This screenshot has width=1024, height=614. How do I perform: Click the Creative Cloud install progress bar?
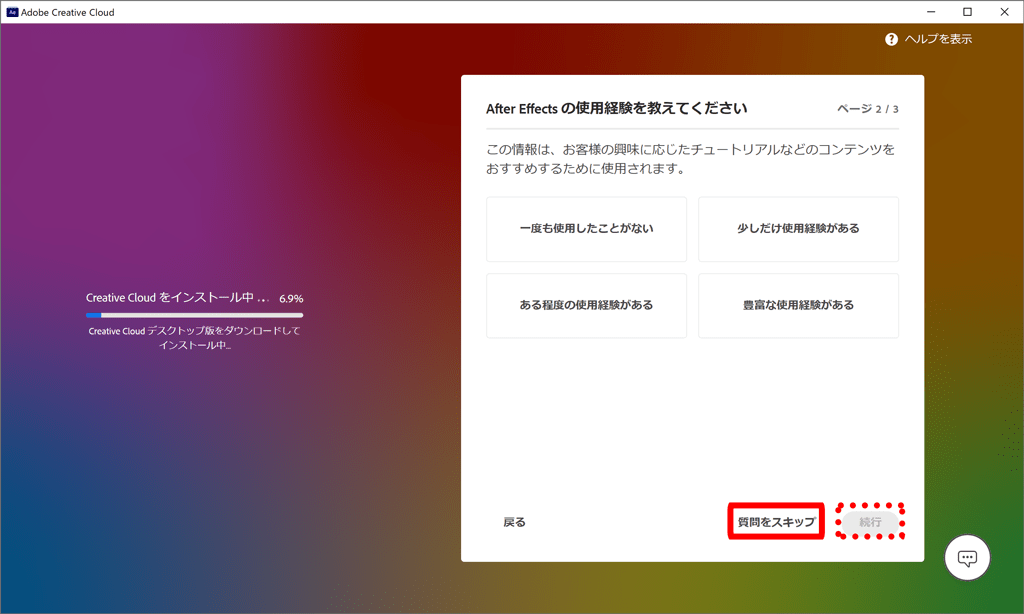coord(194,315)
